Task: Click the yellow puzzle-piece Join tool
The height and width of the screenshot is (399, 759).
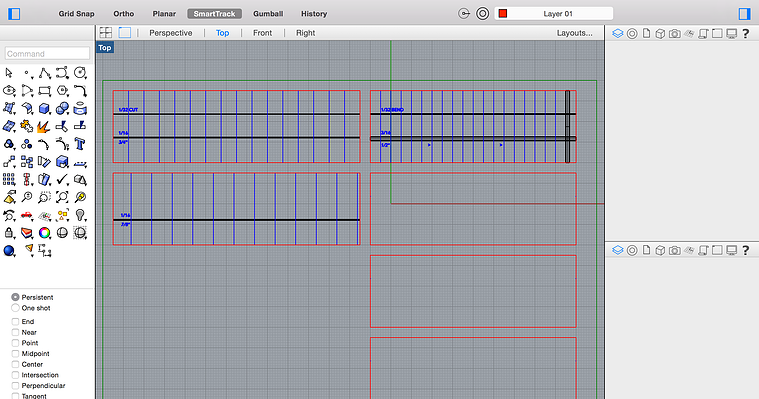Action: click(x=26, y=126)
